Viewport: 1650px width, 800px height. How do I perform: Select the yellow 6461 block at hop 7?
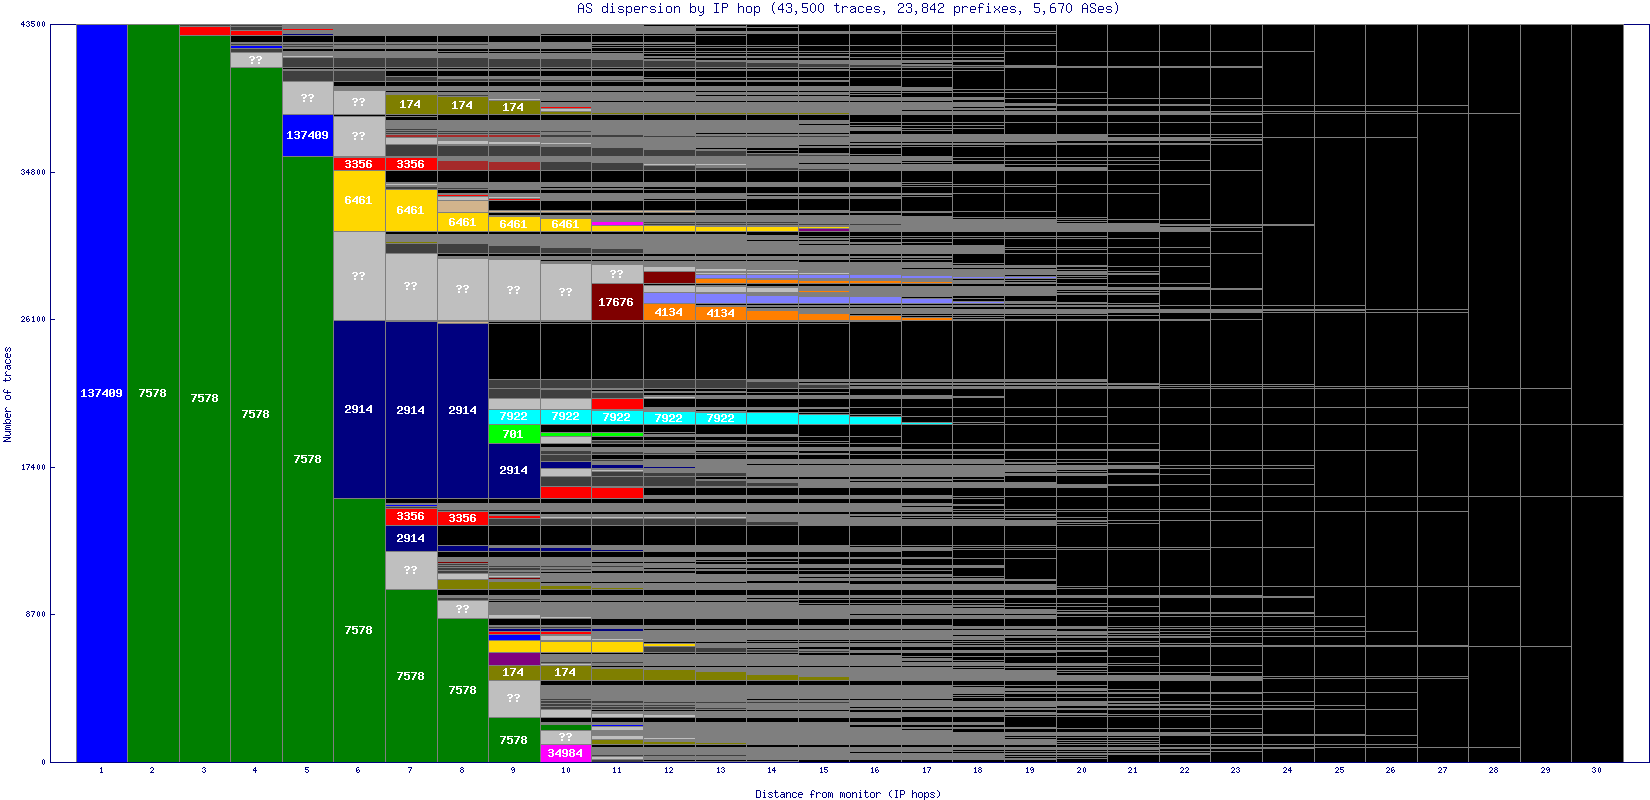pyautogui.click(x=411, y=210)
